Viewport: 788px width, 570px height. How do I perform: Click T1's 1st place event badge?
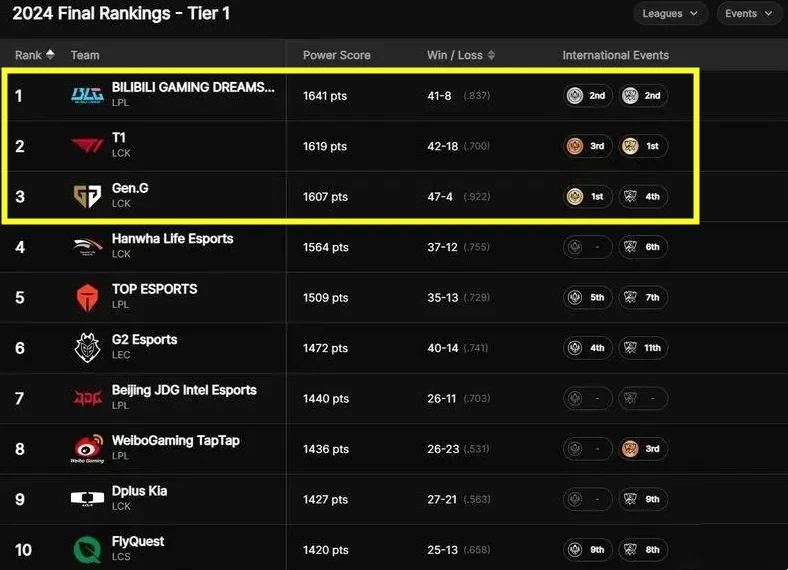click(643, 146)
